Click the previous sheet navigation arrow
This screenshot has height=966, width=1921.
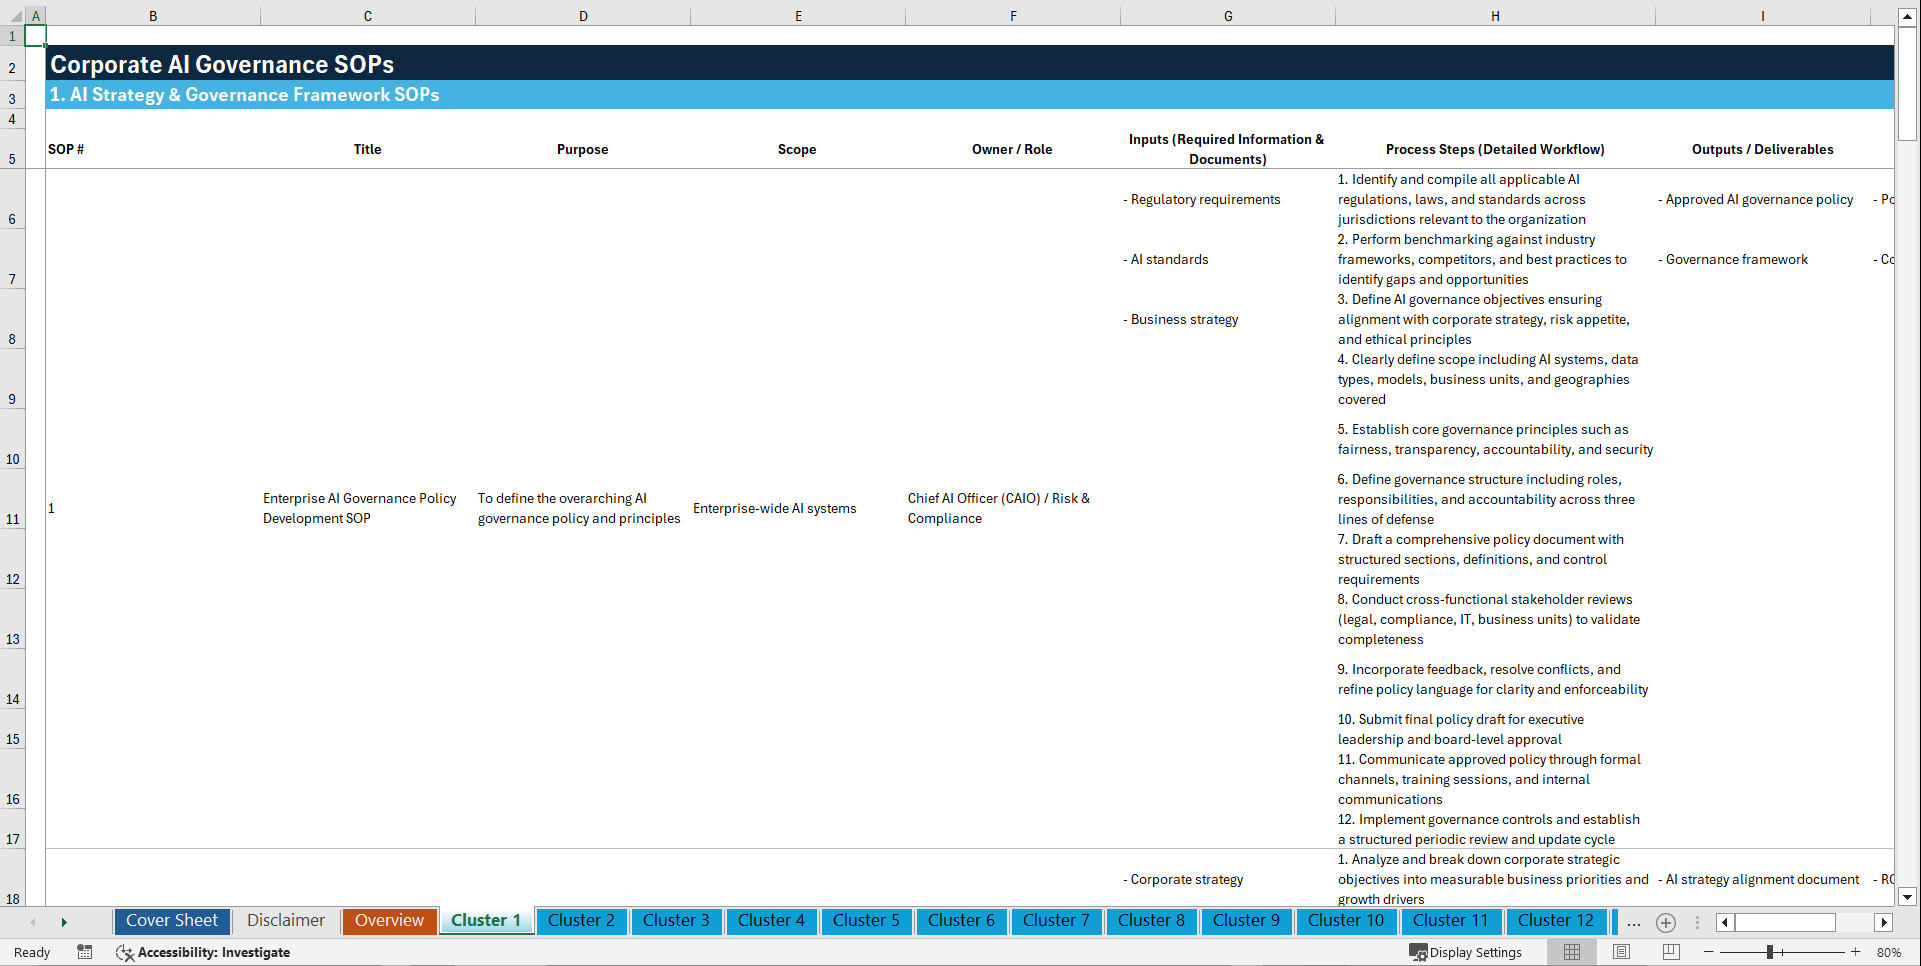(x=33, y=922)
